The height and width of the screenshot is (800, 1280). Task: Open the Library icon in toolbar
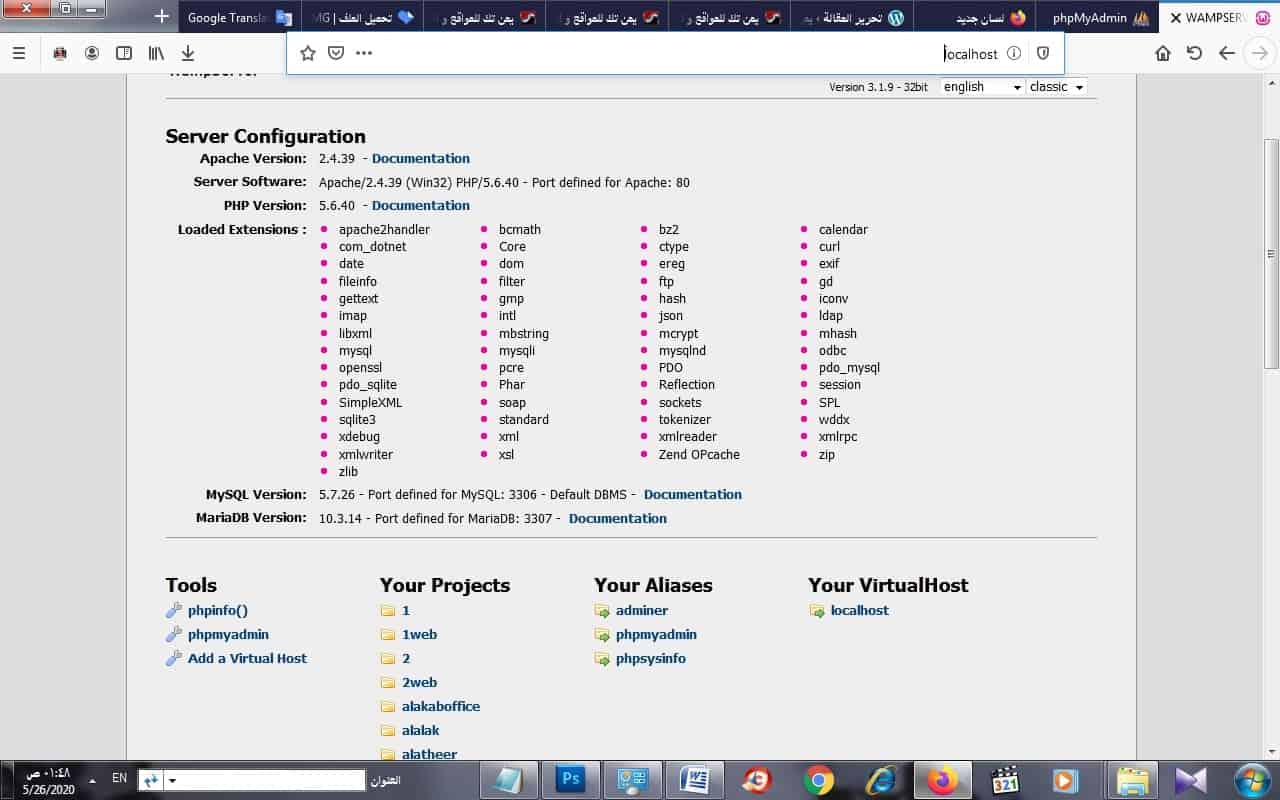[156, 54]
